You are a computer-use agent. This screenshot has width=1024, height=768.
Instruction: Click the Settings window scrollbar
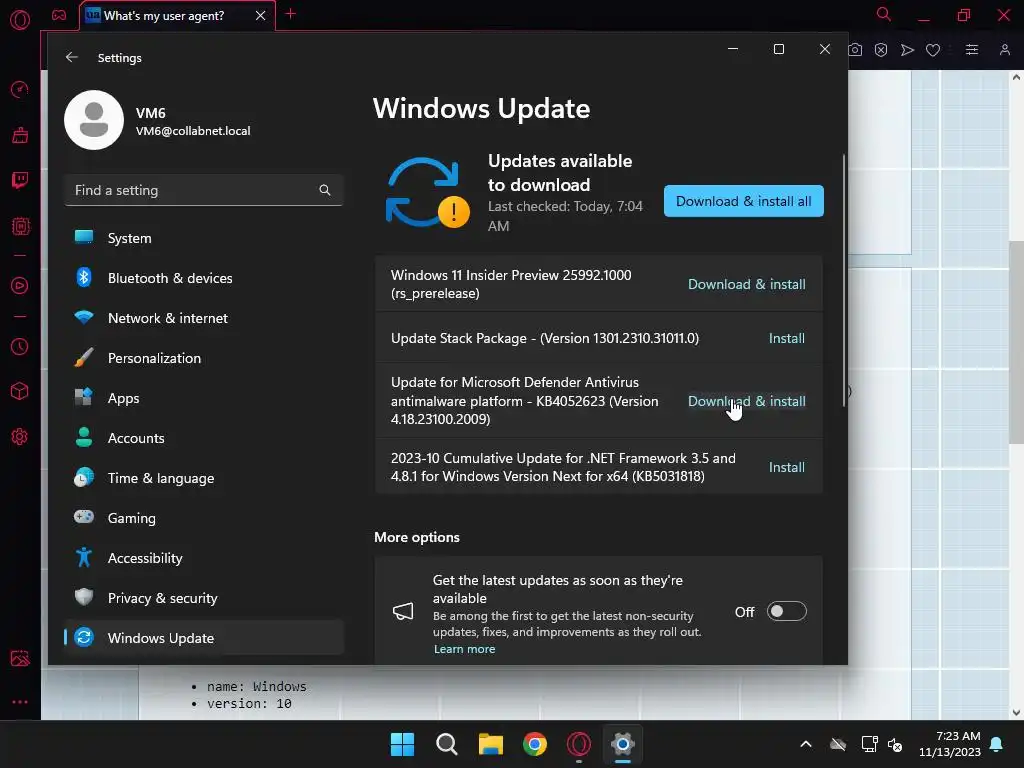tap(844, 281)
